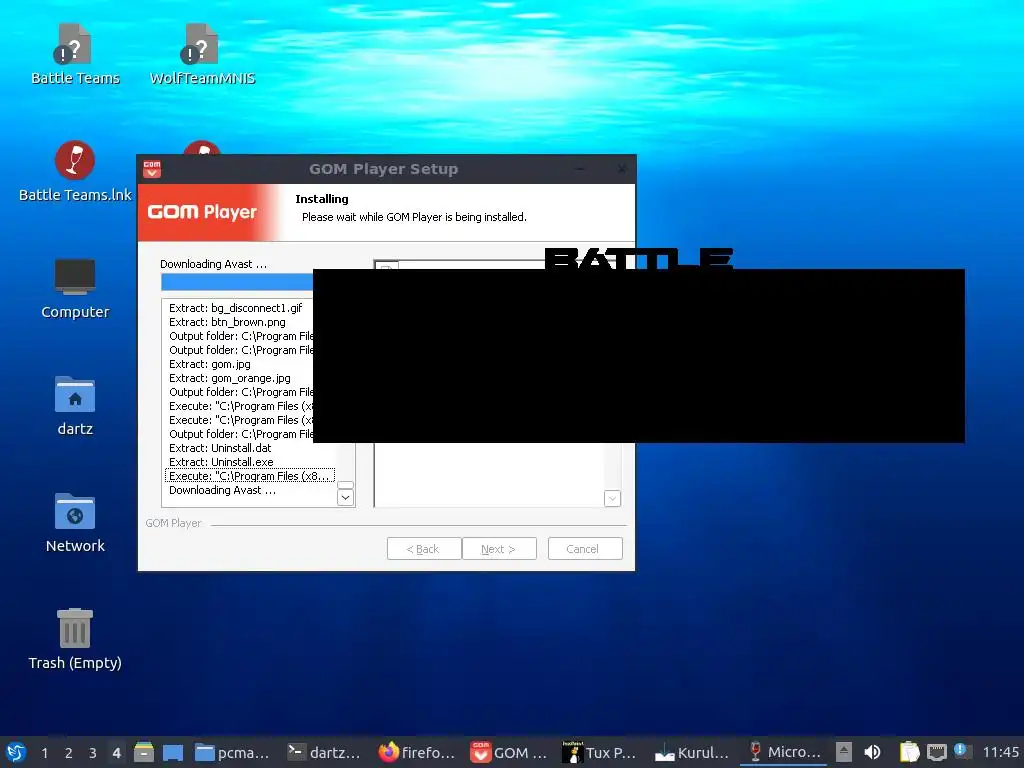Click the 11:45 clock in the tray
This screenshot has height=768, width=1024.
1000,752
